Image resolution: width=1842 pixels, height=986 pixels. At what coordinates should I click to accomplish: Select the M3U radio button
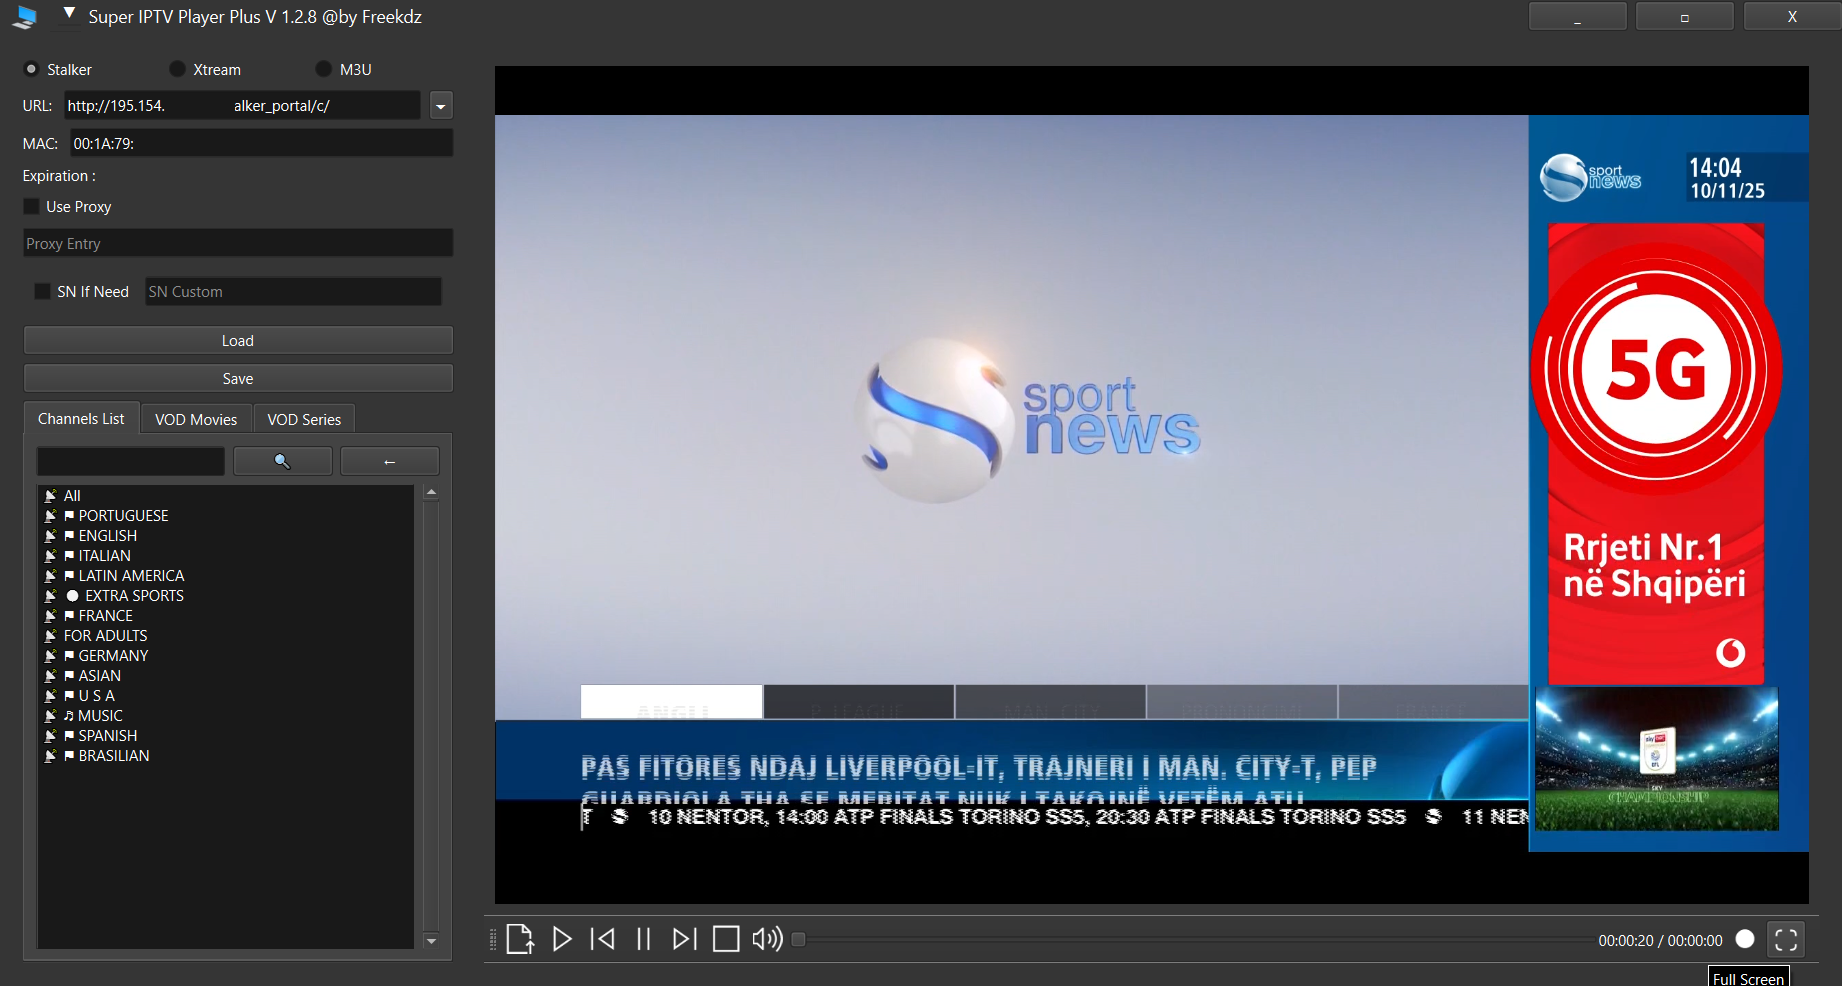(x=324, y=69)
